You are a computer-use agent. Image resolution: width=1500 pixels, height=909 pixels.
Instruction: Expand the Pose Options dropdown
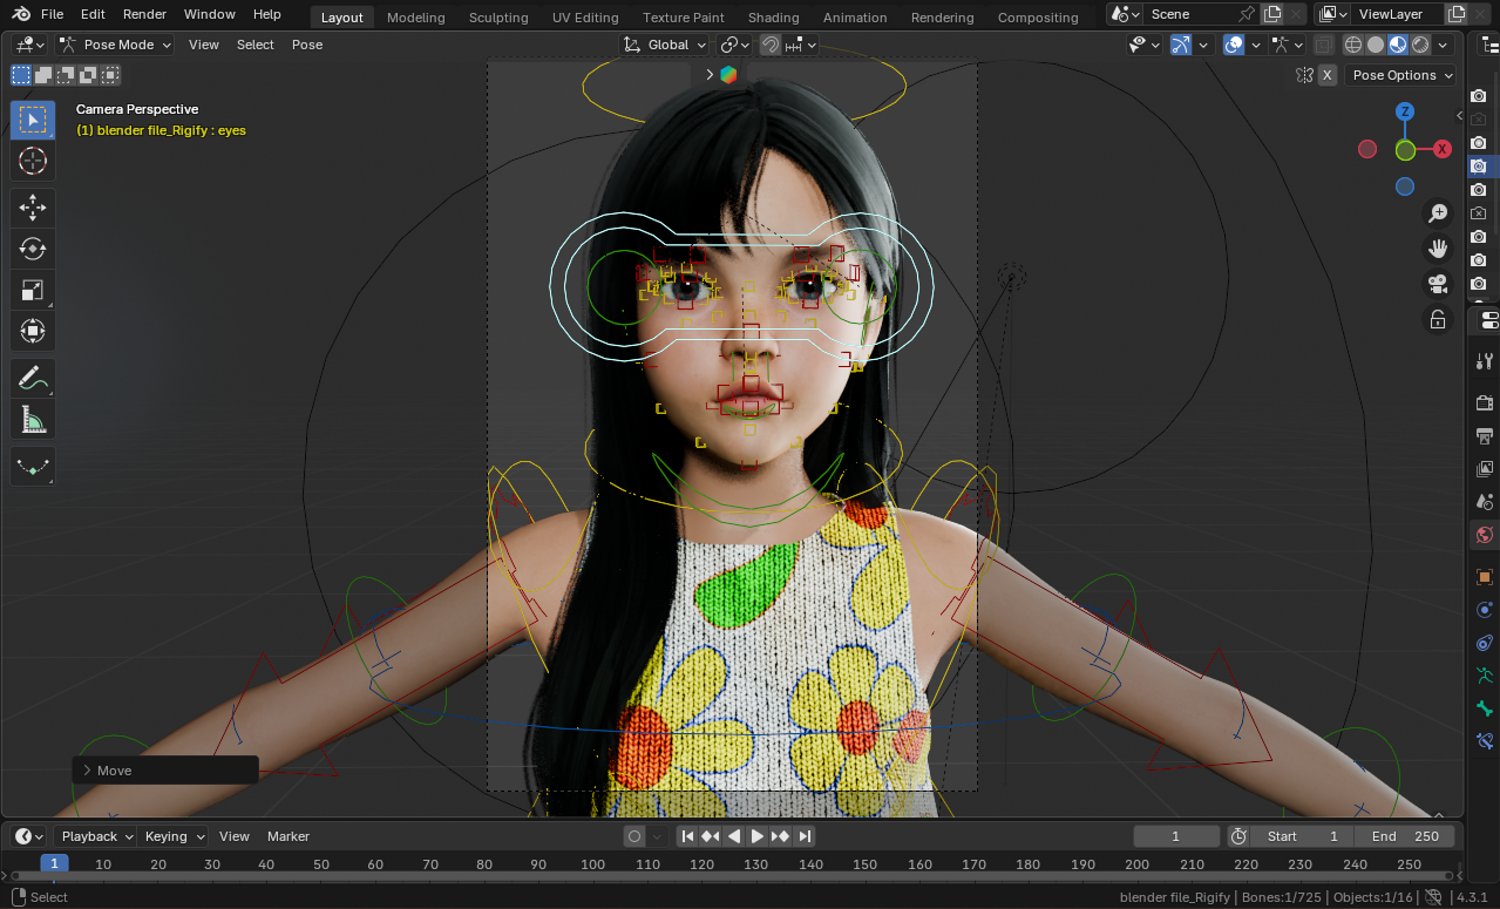pos(1400,75)
